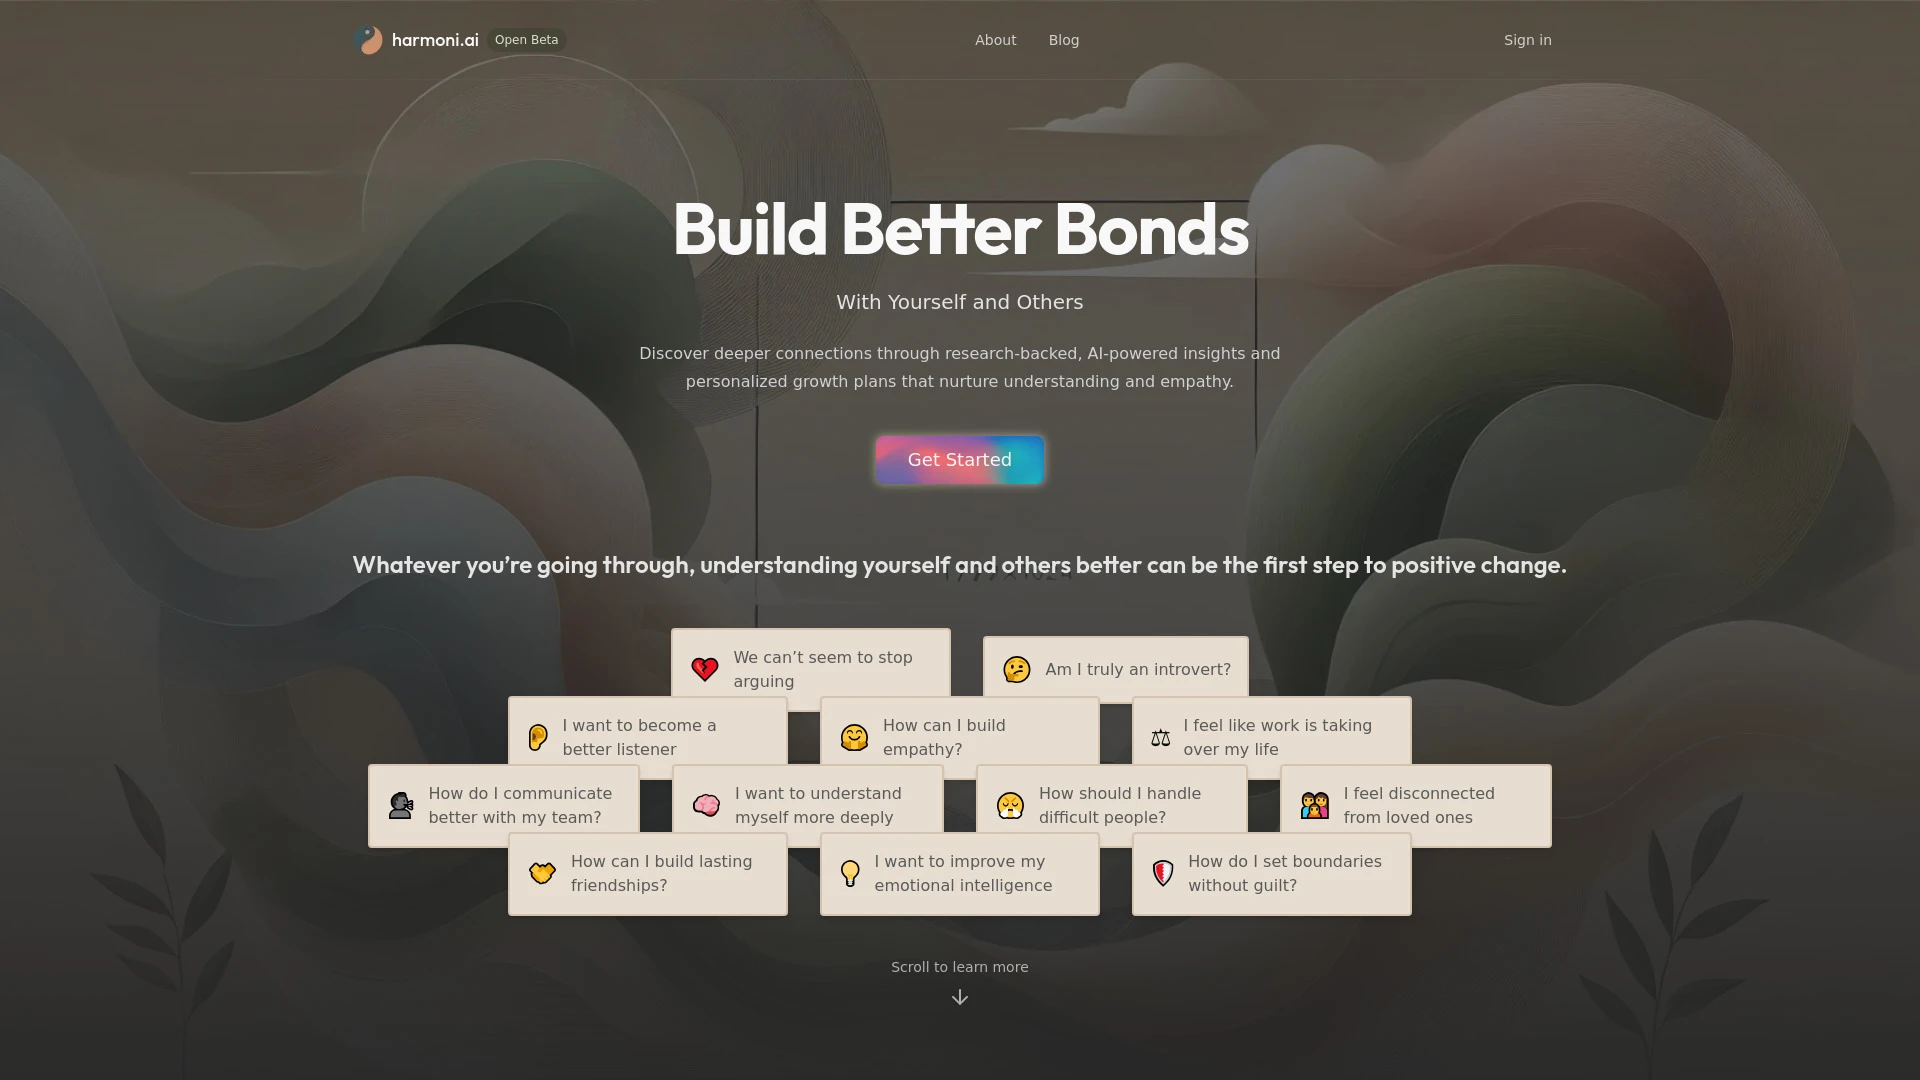The height and width of the screenshot is (1080, 1920).
Task: Click the 'We can't seem to stop arguing' card
Action: [x=810, y=670]
